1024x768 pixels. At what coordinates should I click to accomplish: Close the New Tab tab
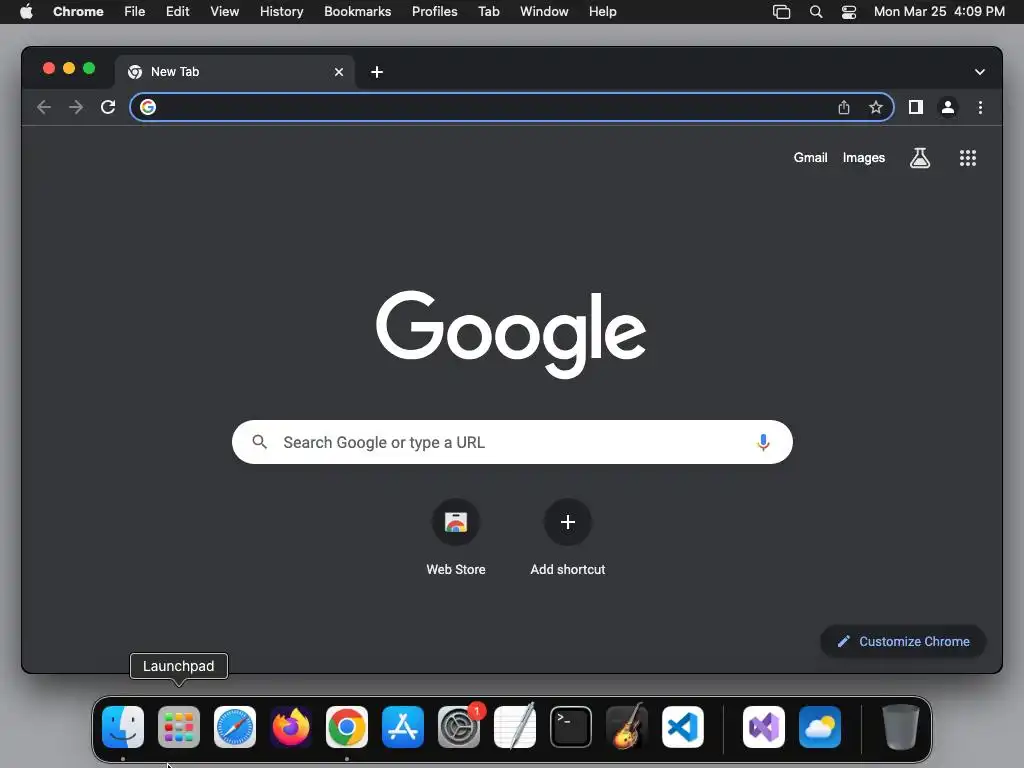click(338, 72)
